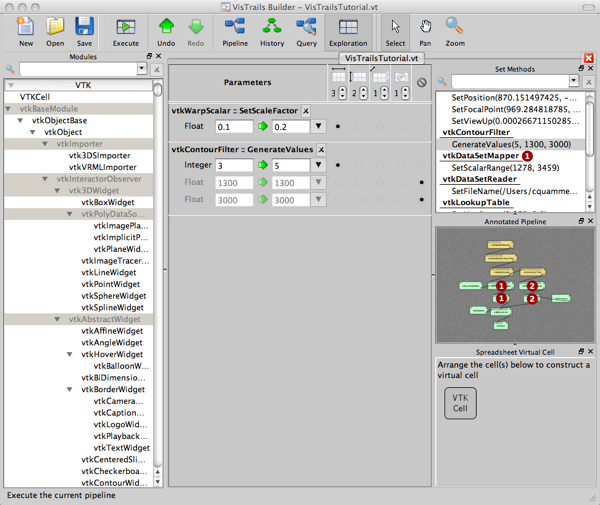Screen dimensions: 600x505
Task: Select skip radio for SetScaleFactor Float
Action: point(422,126)
